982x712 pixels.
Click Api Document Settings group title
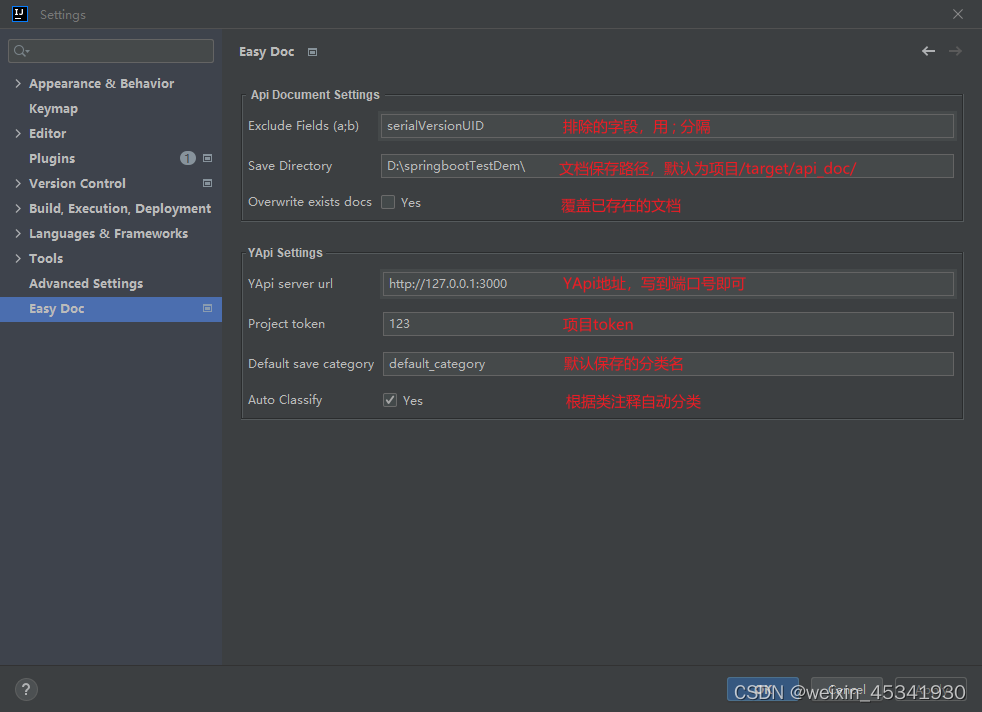[315, 95]
